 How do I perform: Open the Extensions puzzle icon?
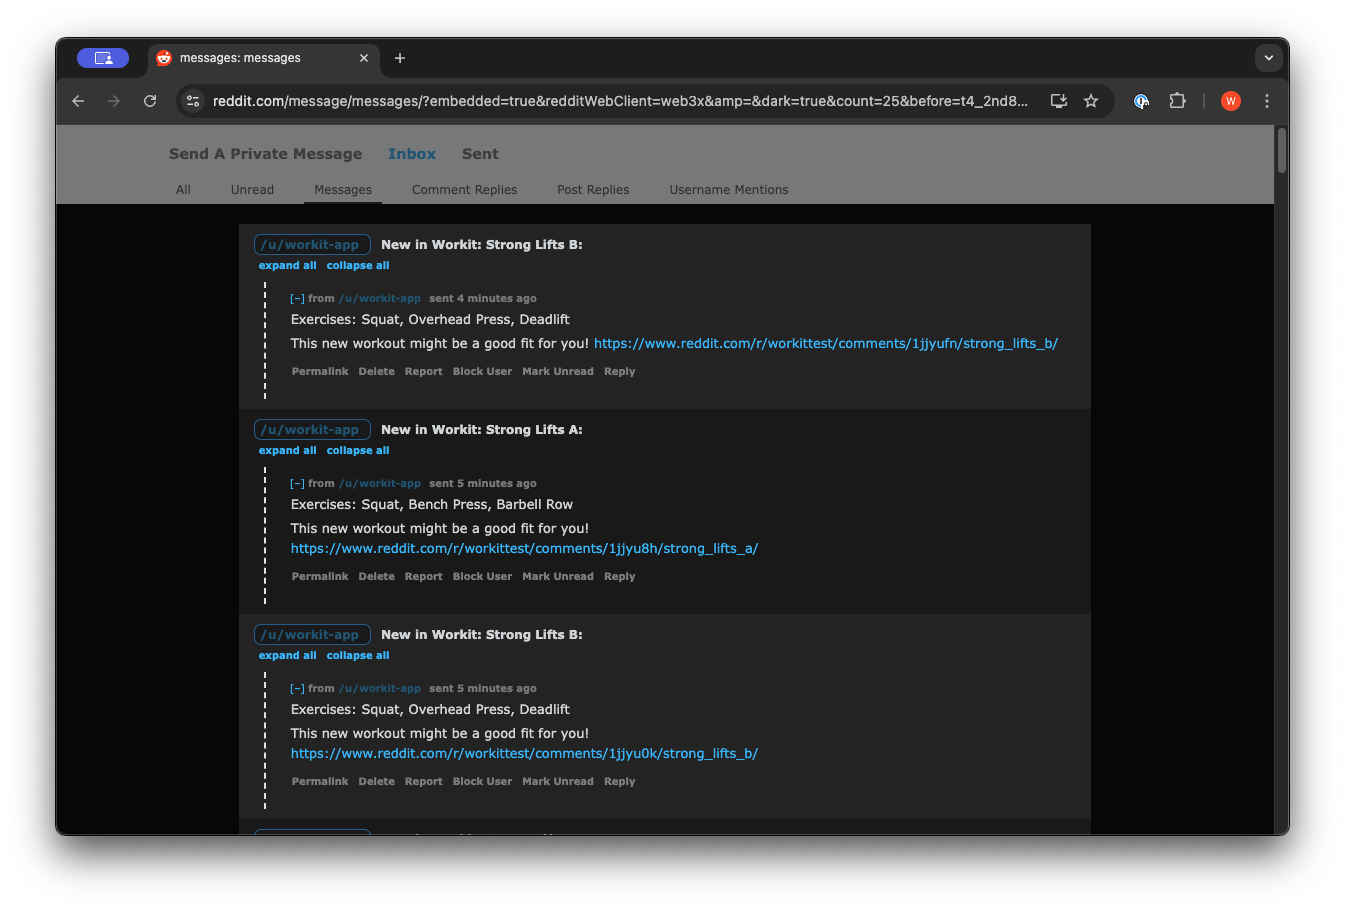click(x=1177, y=101)
